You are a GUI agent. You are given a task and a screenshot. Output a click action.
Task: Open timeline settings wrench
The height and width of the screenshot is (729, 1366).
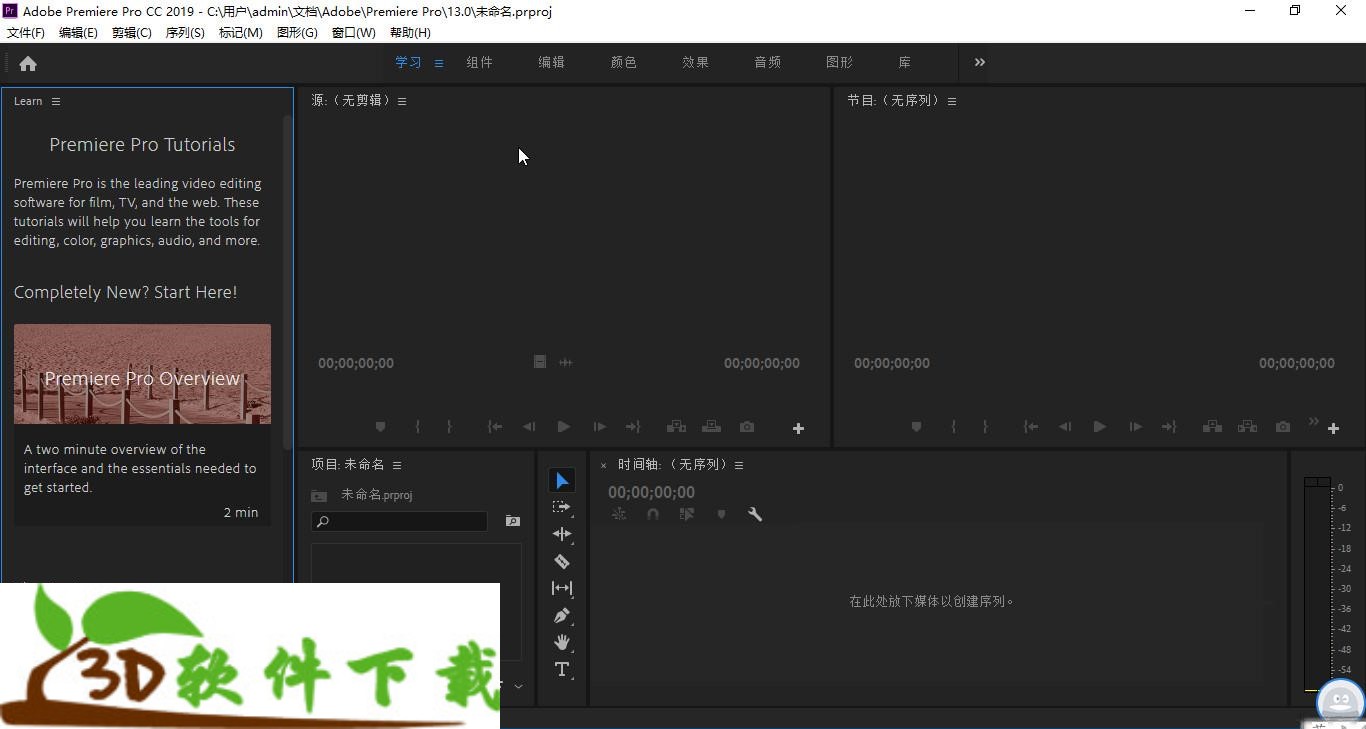point(755,514)
